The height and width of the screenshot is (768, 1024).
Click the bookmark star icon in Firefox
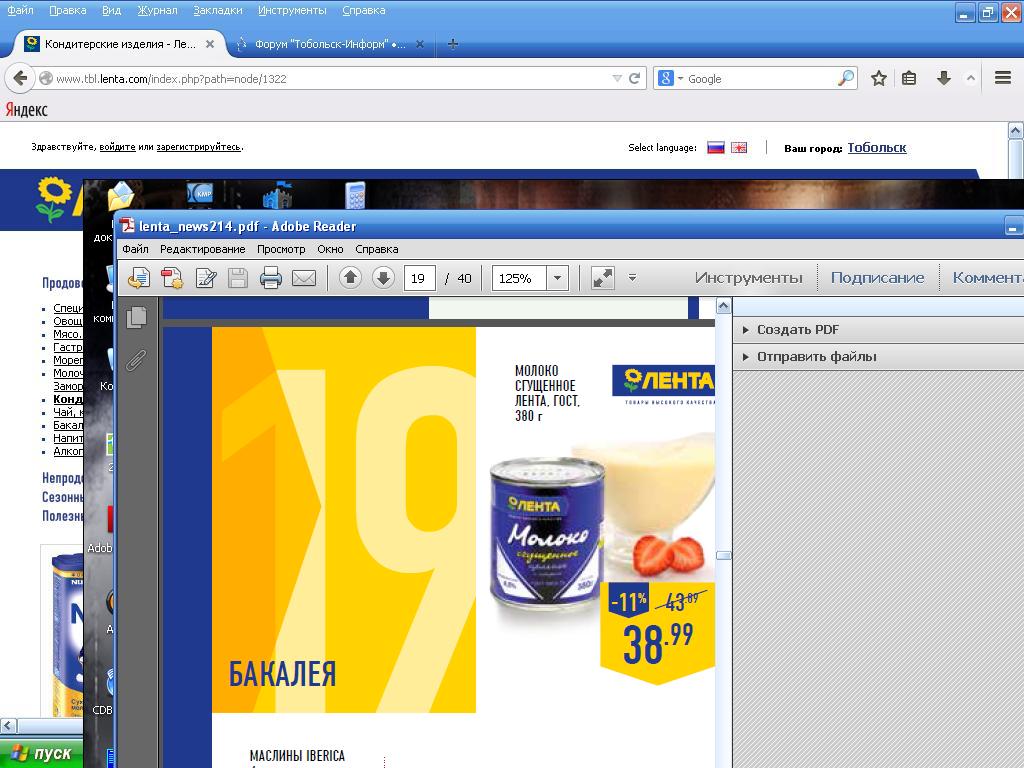[x=879, y=78]
